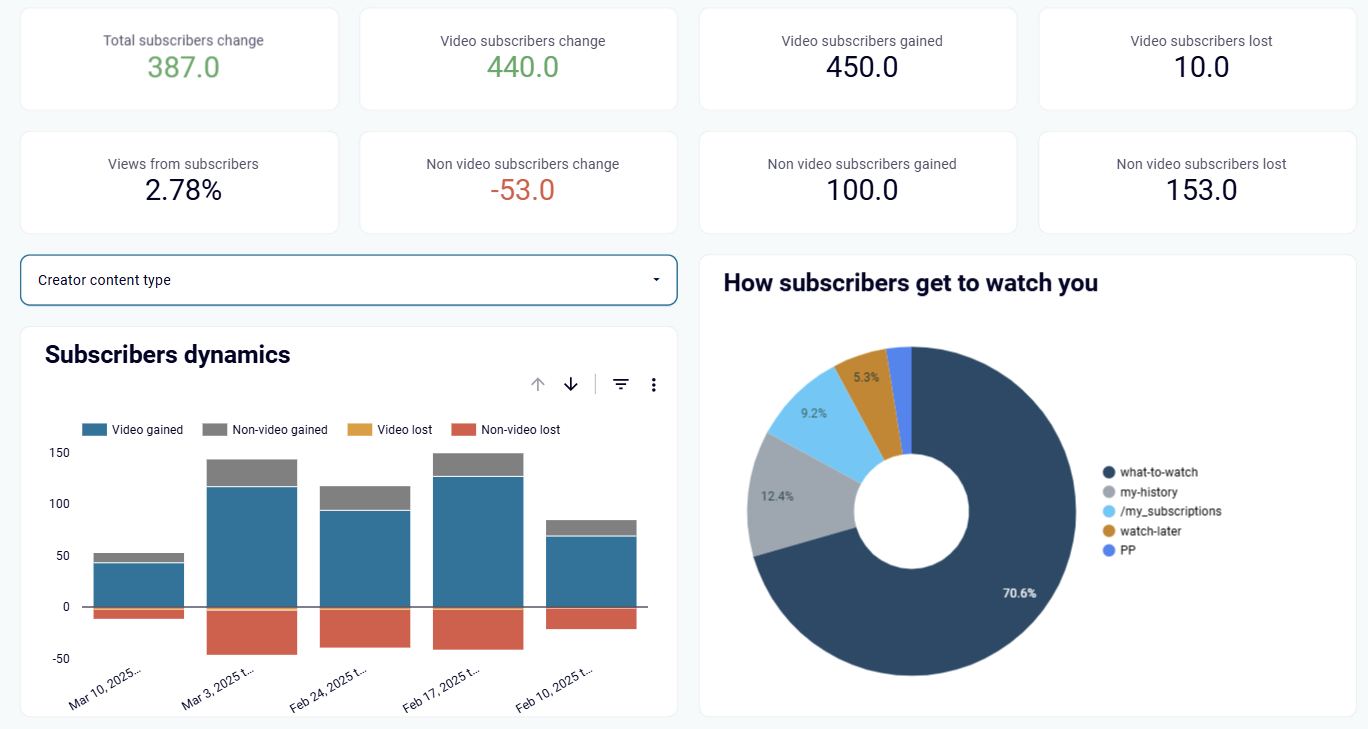The height and width of the screenshot is (729, 1368).
Task: Click the dropdown arrow in Creator content type
Action: point(656,280)
